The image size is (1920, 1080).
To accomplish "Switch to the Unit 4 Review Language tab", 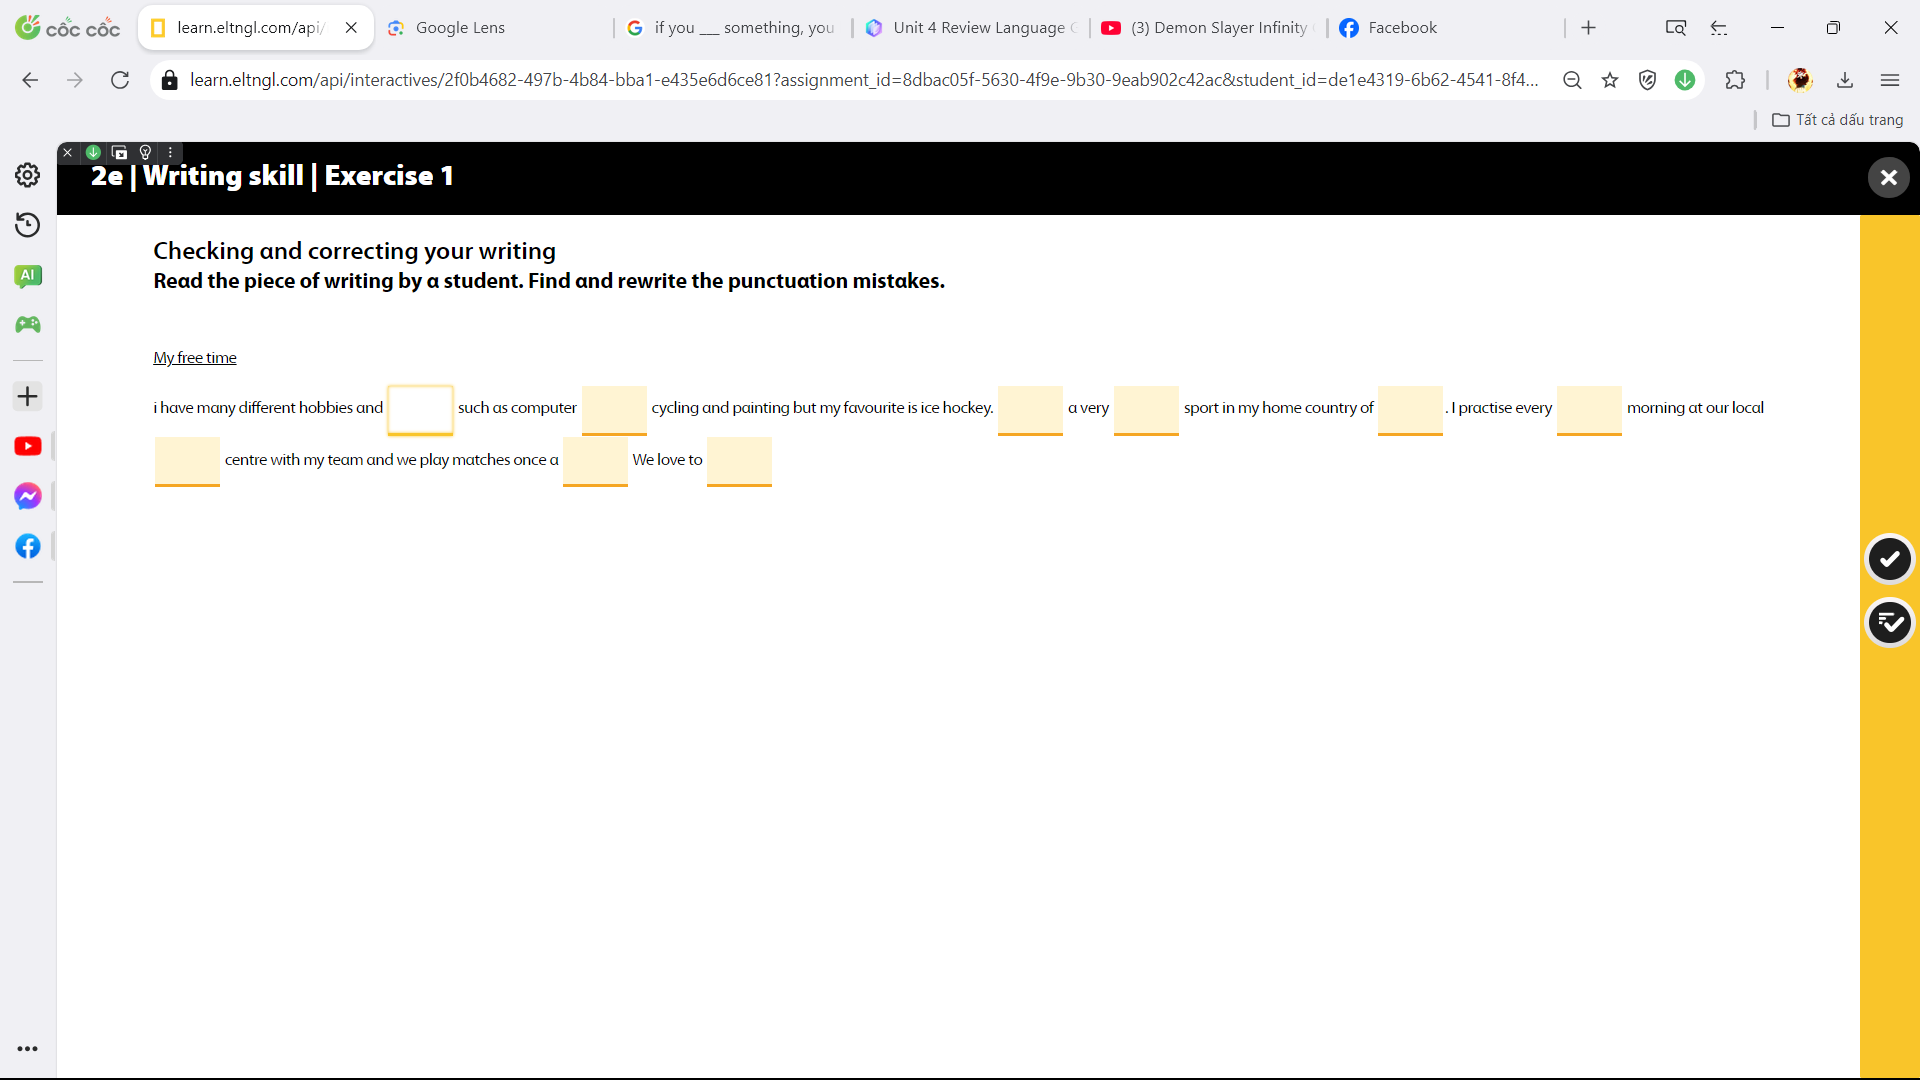I will coord(972,28).
